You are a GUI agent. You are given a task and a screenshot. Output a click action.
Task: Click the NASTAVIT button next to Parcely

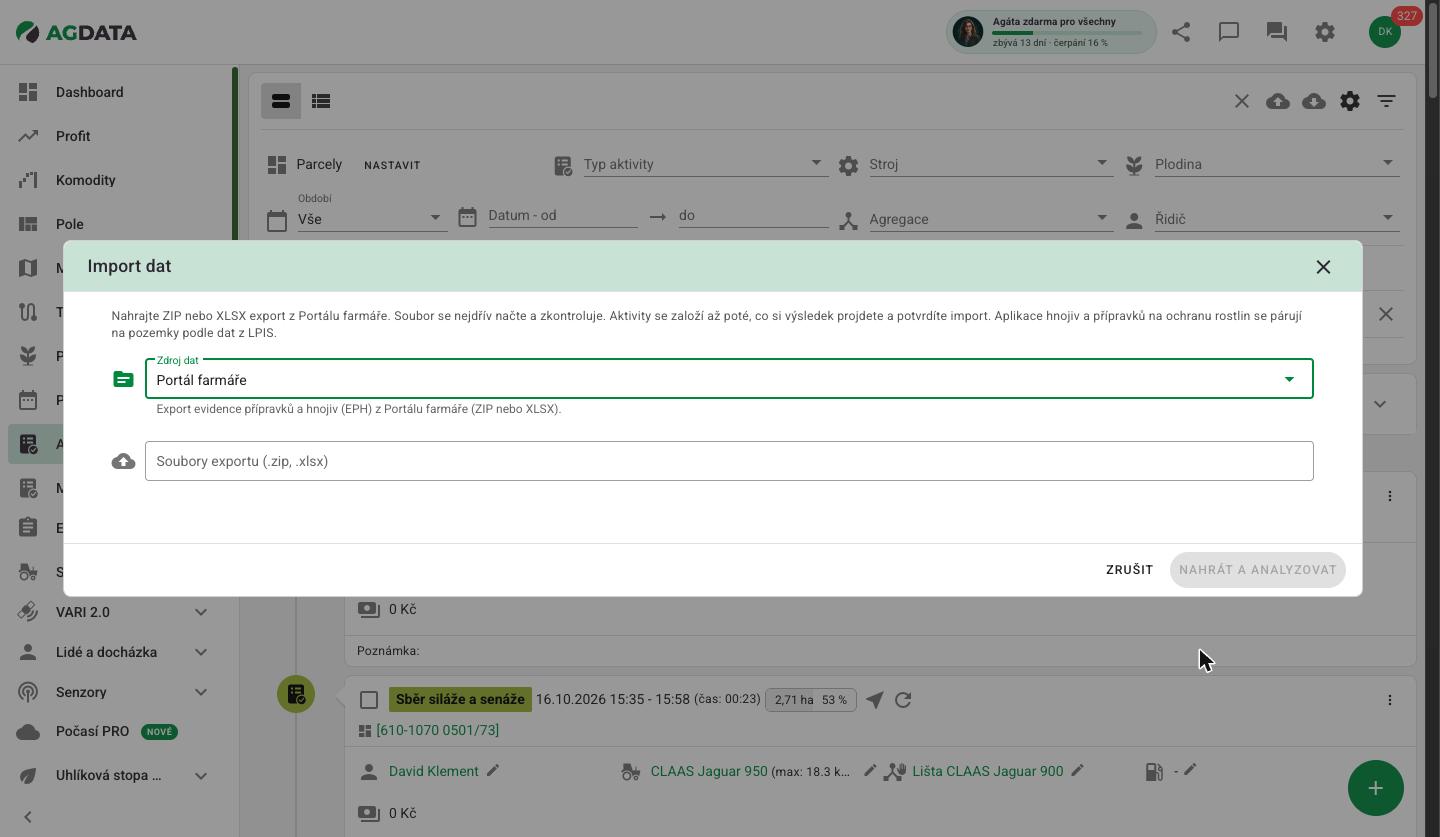(x=392, y=165)
